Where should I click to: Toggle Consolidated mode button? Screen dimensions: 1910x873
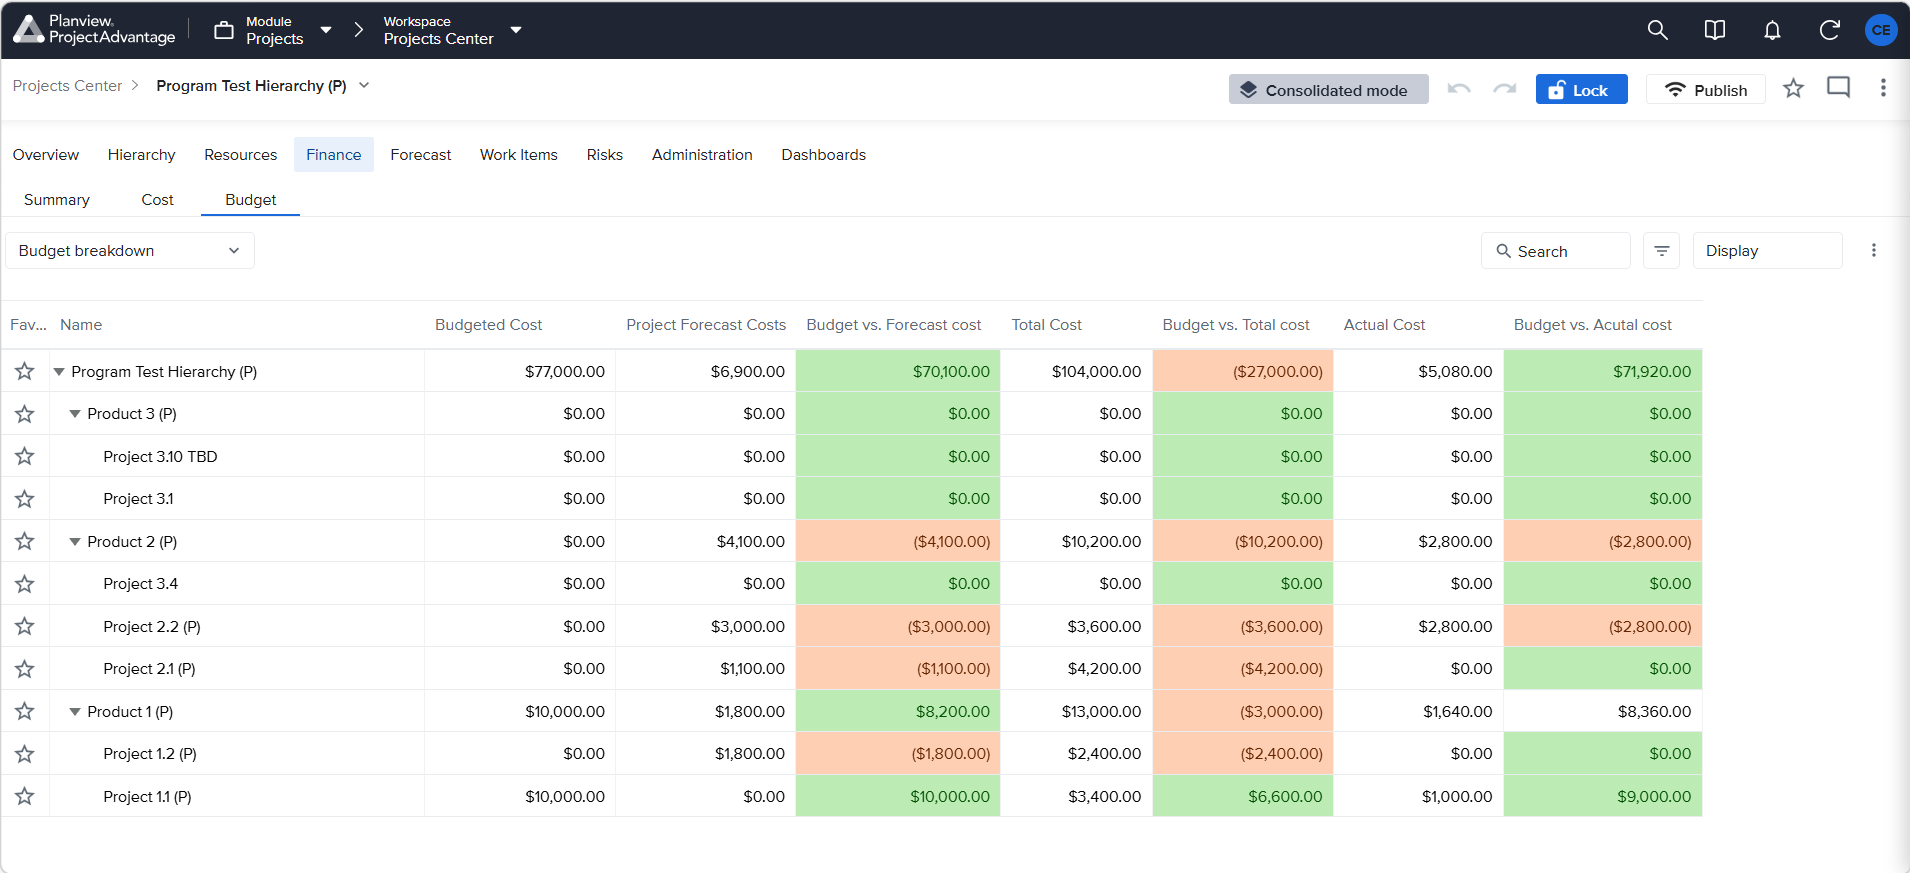point(1328,89)
